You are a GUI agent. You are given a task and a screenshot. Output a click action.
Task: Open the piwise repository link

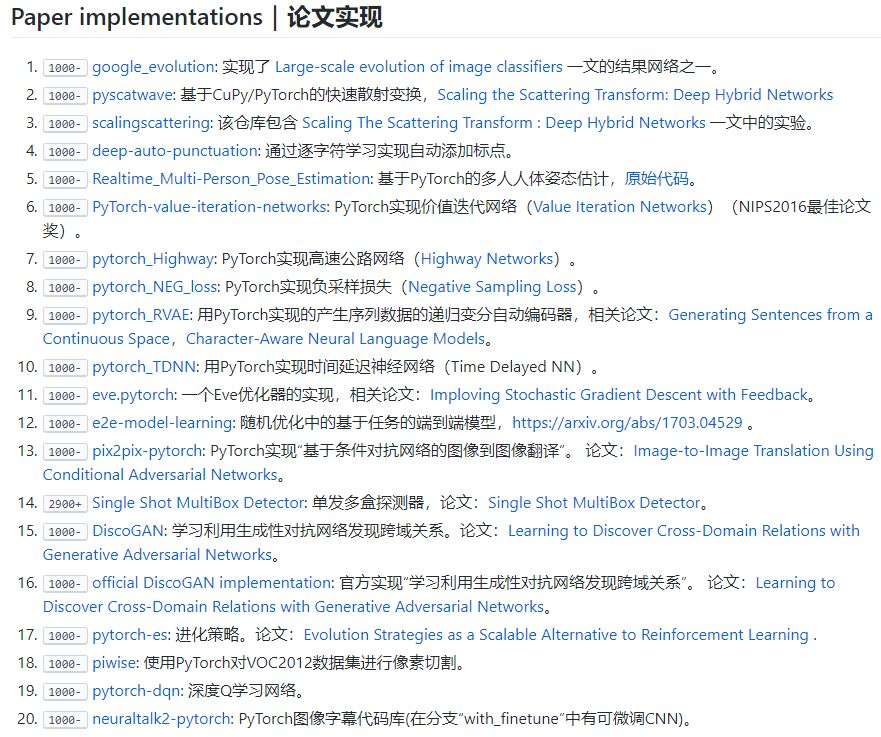114,663
